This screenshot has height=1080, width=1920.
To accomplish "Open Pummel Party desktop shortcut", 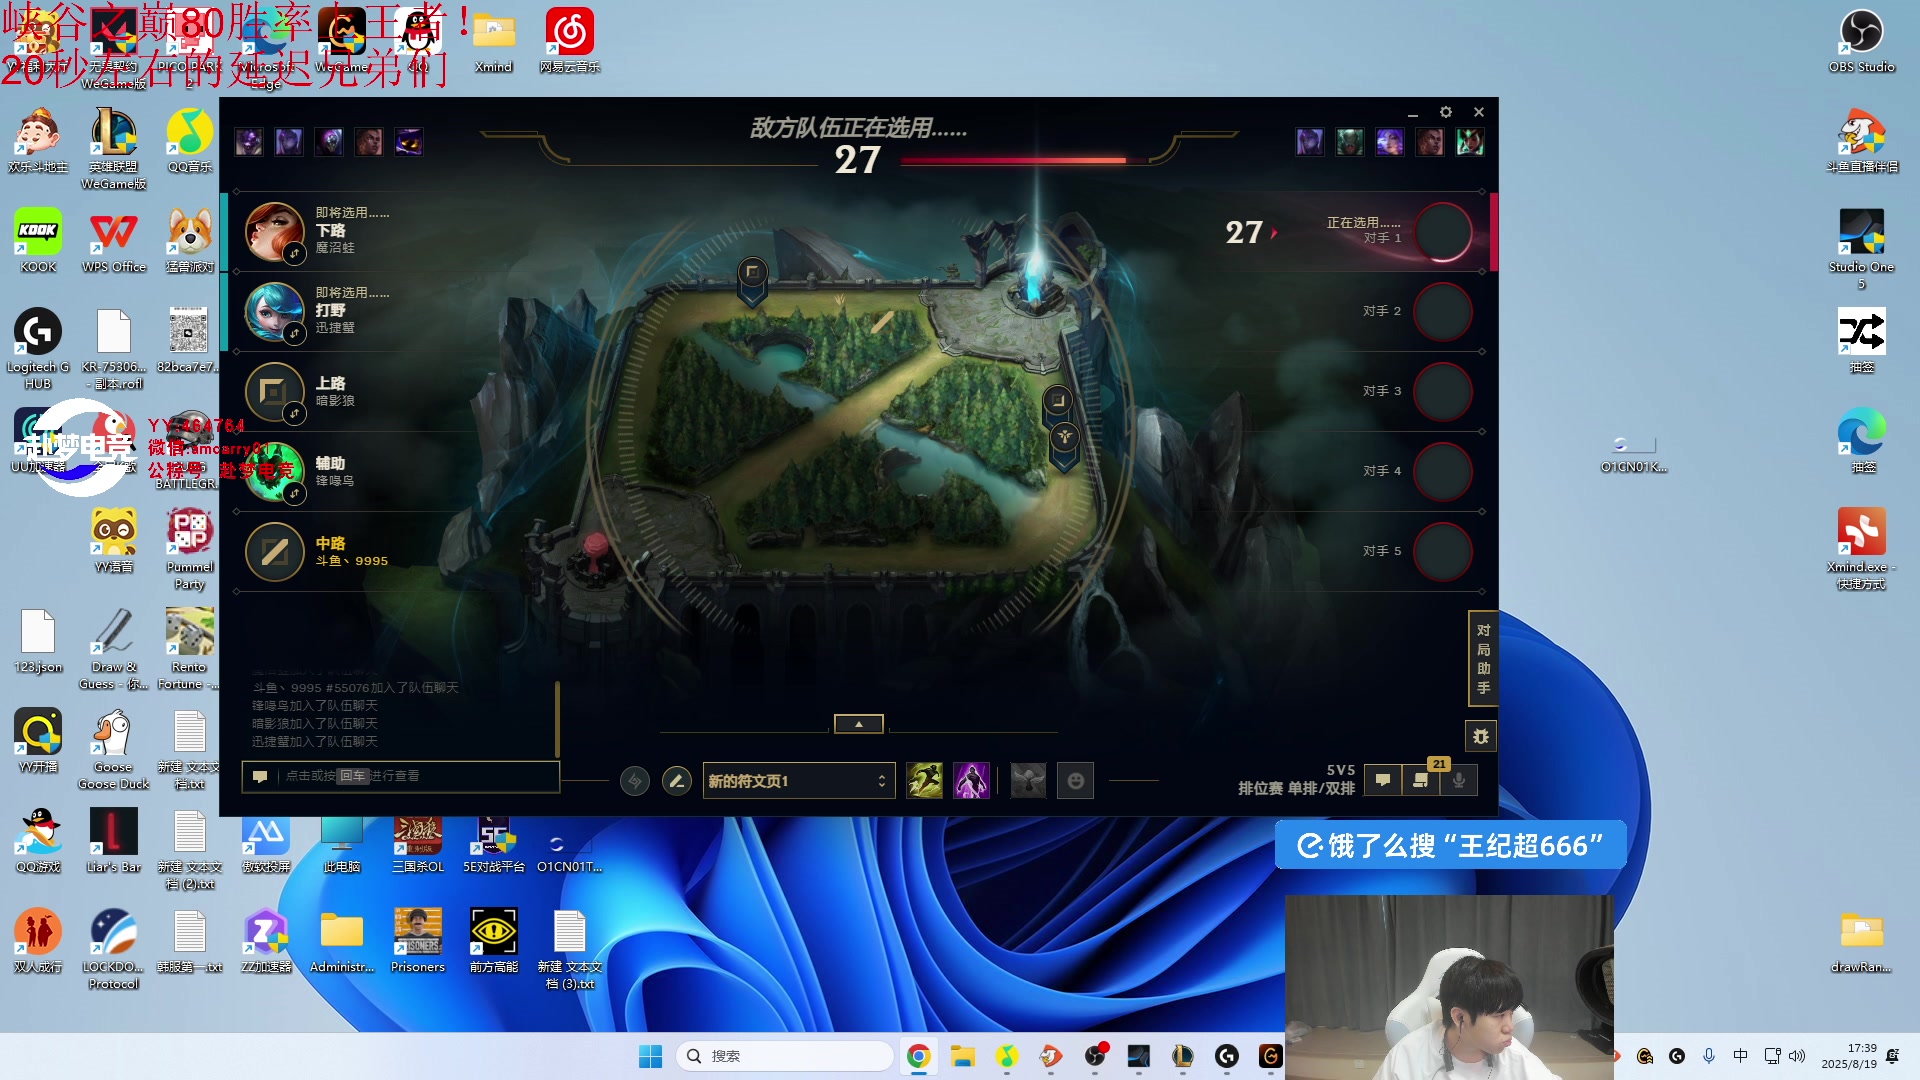I will [190, 549].
